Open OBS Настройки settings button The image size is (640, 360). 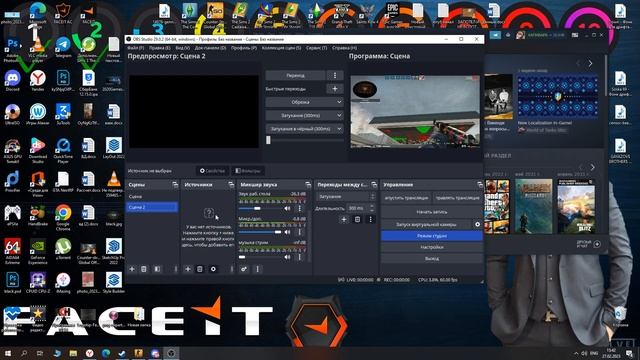click(431, 247)
